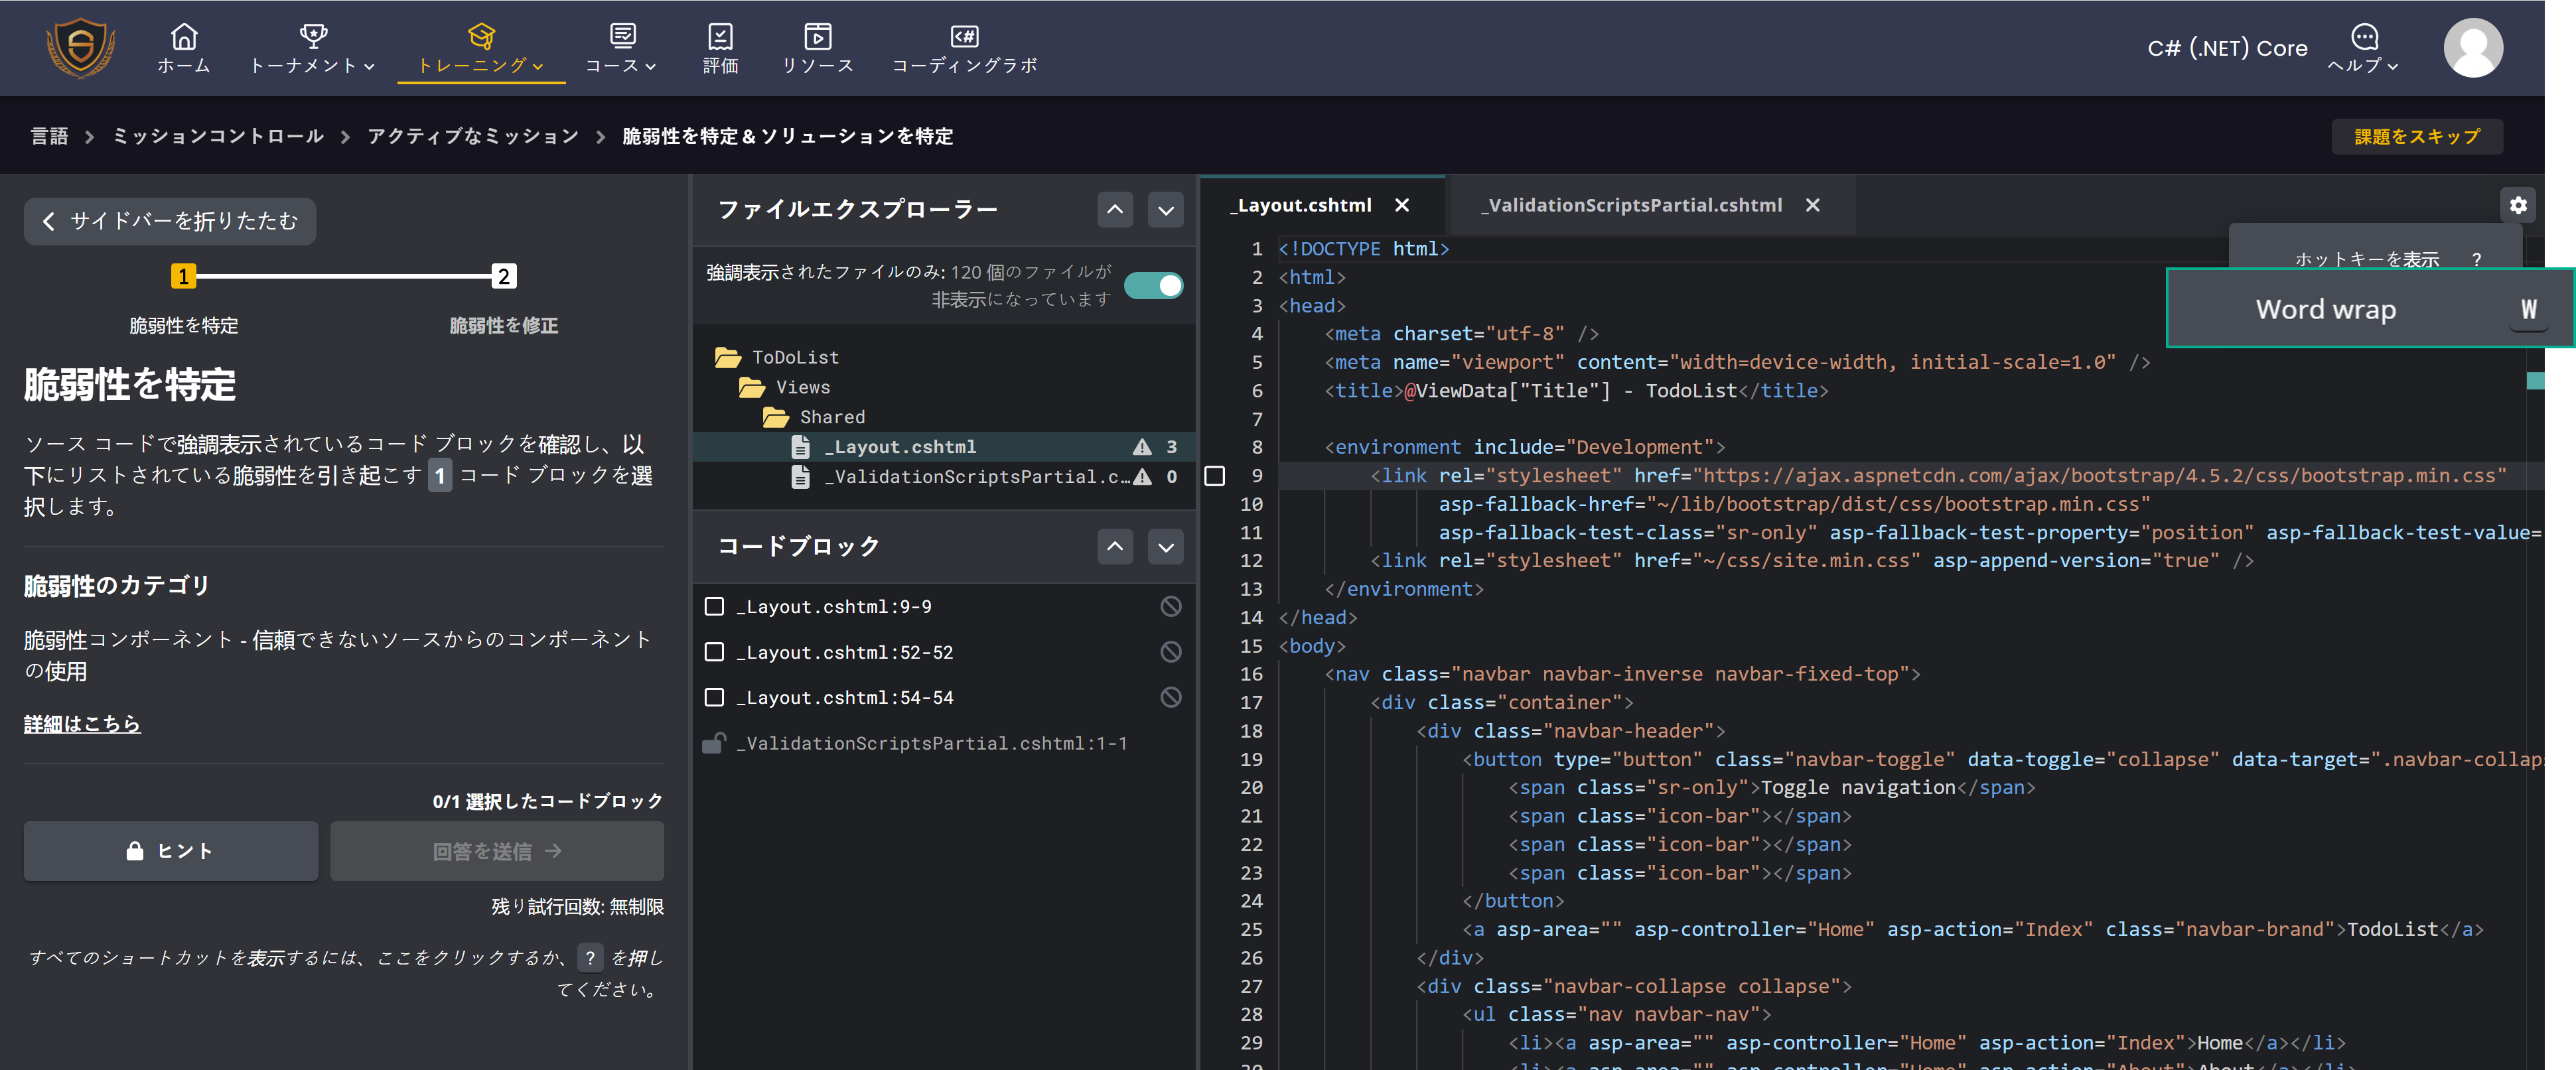Click line number 12 in editor
Viewport: 2576px width, 1070px height.
coord(1251,561)
